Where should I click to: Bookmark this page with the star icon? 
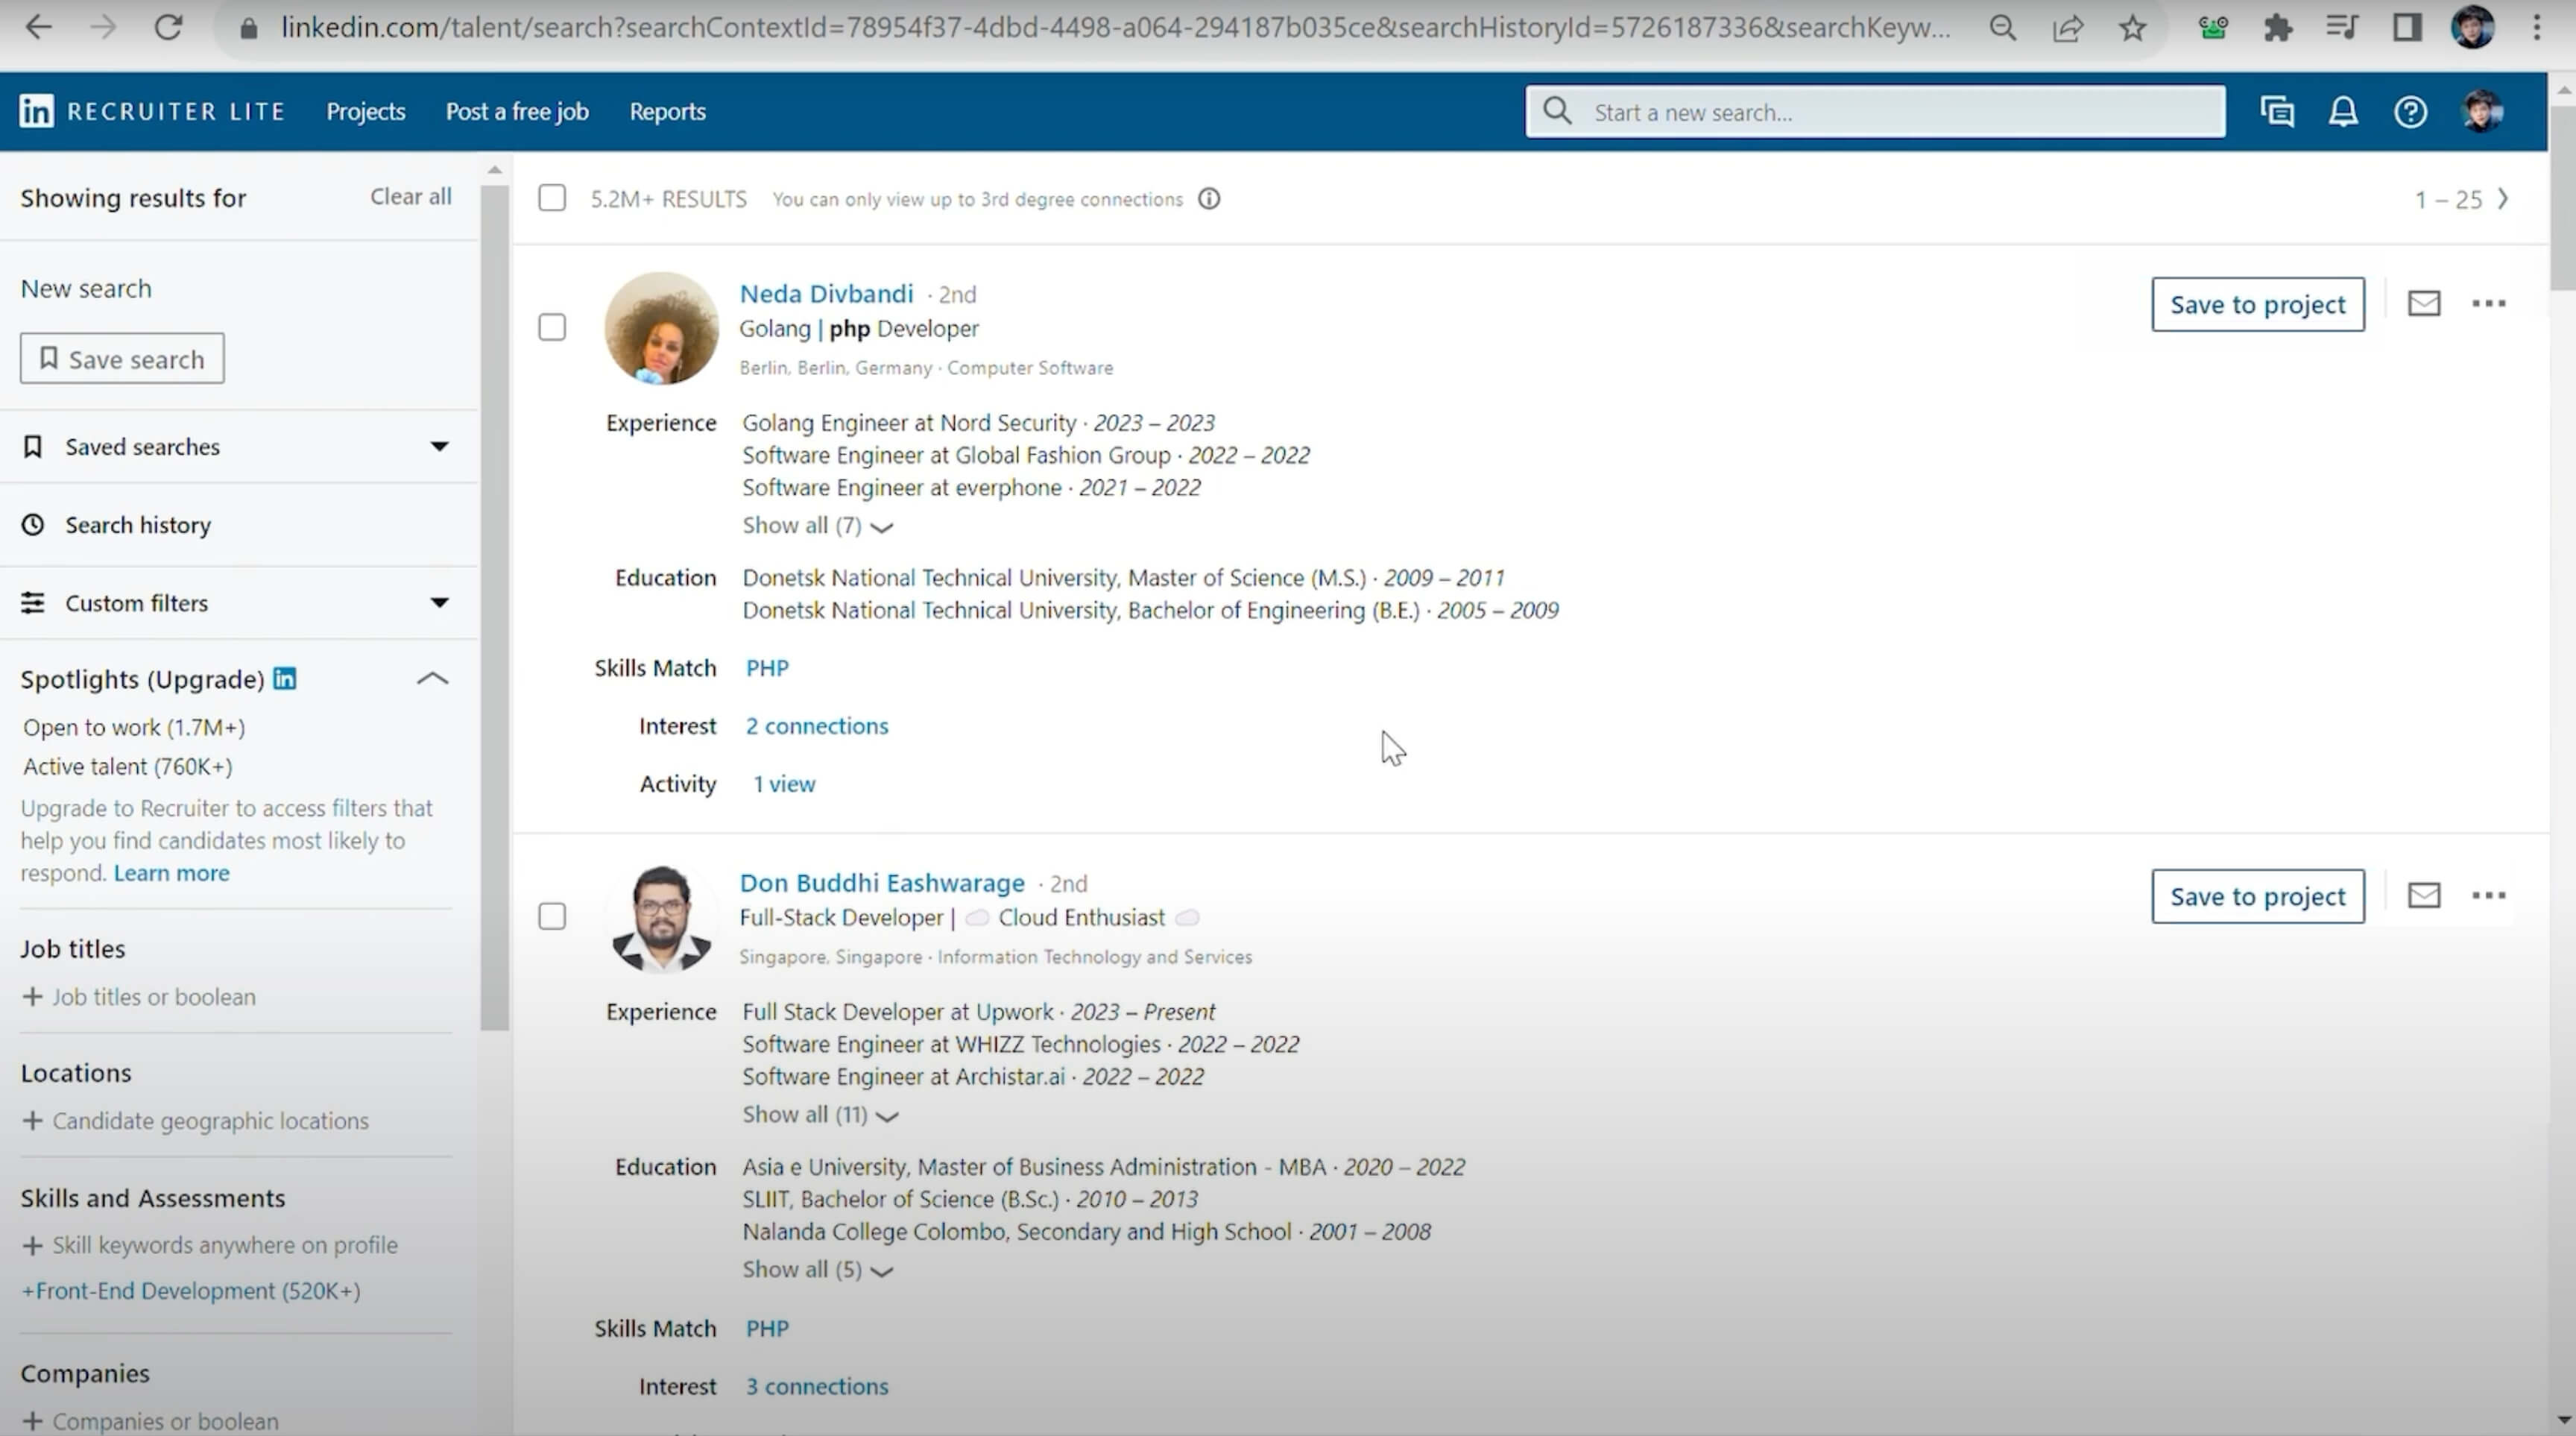coord(2132,28)
